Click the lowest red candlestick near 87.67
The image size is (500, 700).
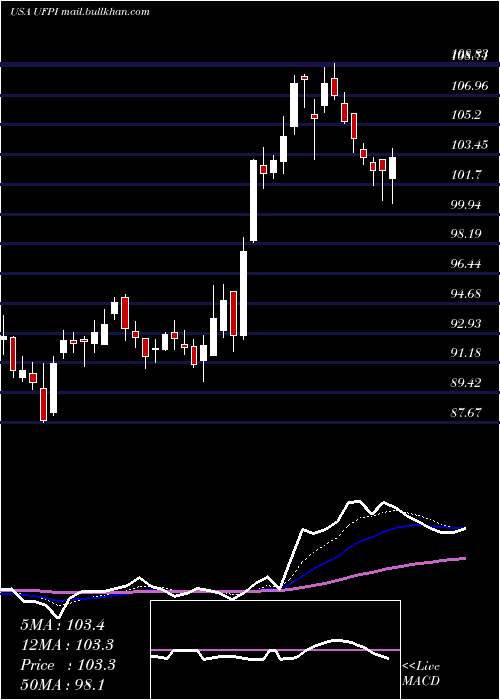coord(43,404)
